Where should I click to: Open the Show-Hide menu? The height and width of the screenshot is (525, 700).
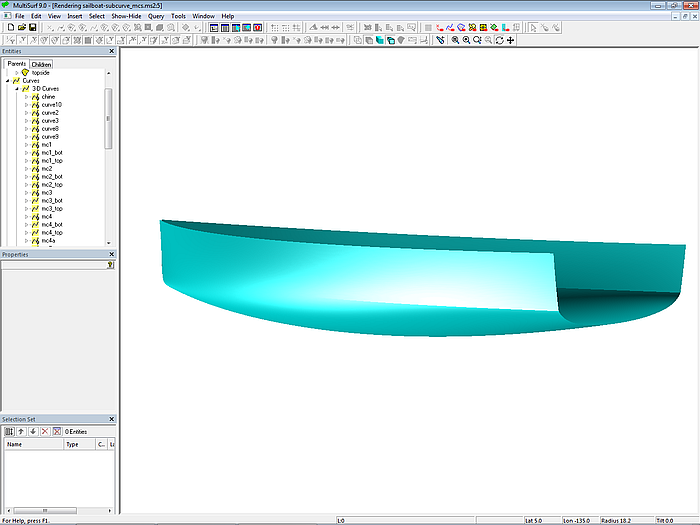[126, 17]
